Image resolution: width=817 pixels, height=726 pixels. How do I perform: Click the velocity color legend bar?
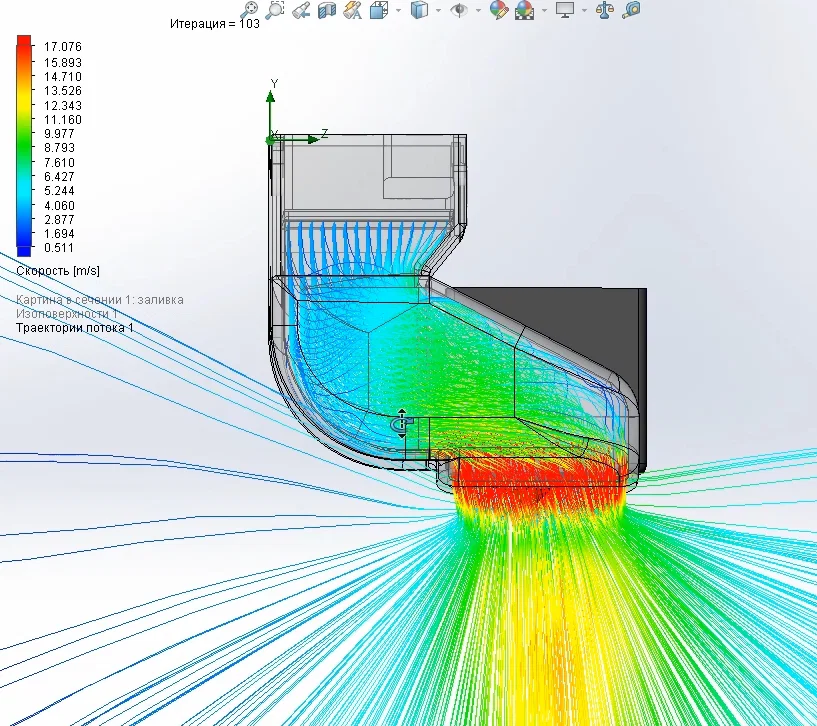(24, 146)
